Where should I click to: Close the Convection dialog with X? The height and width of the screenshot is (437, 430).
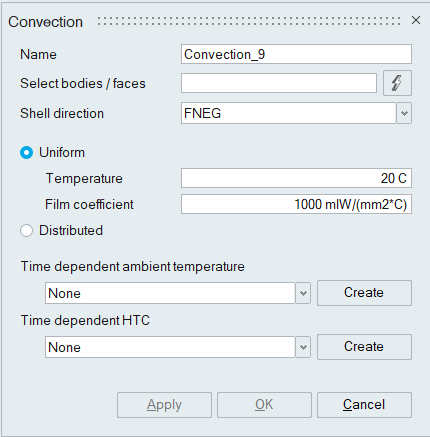(416, 20)
